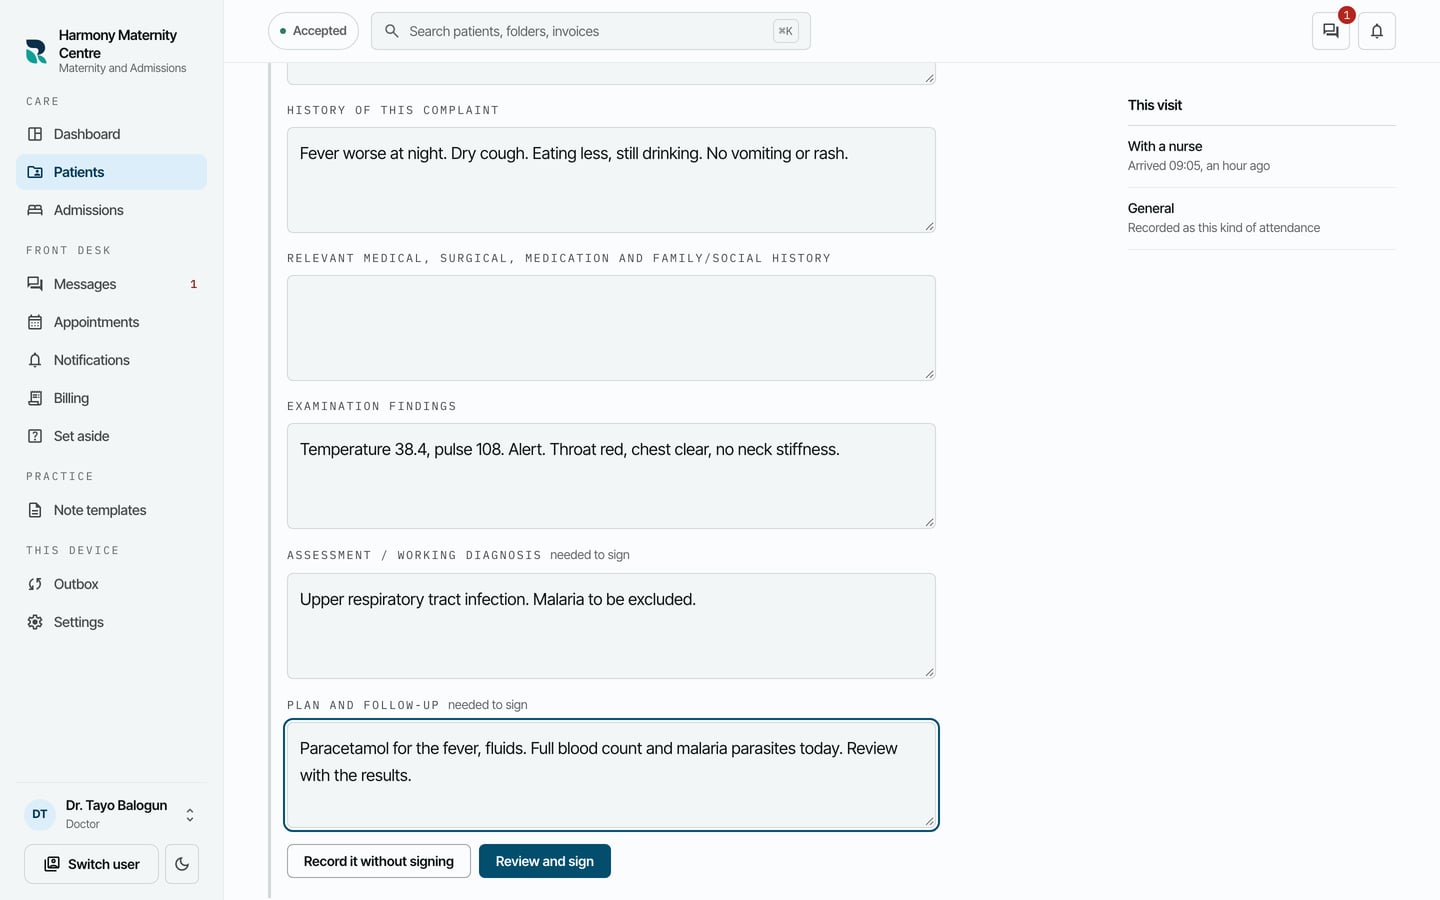The image size is (1440, 900).
Task: Click the Settings gear icon
Action: (x=35, y=622)
